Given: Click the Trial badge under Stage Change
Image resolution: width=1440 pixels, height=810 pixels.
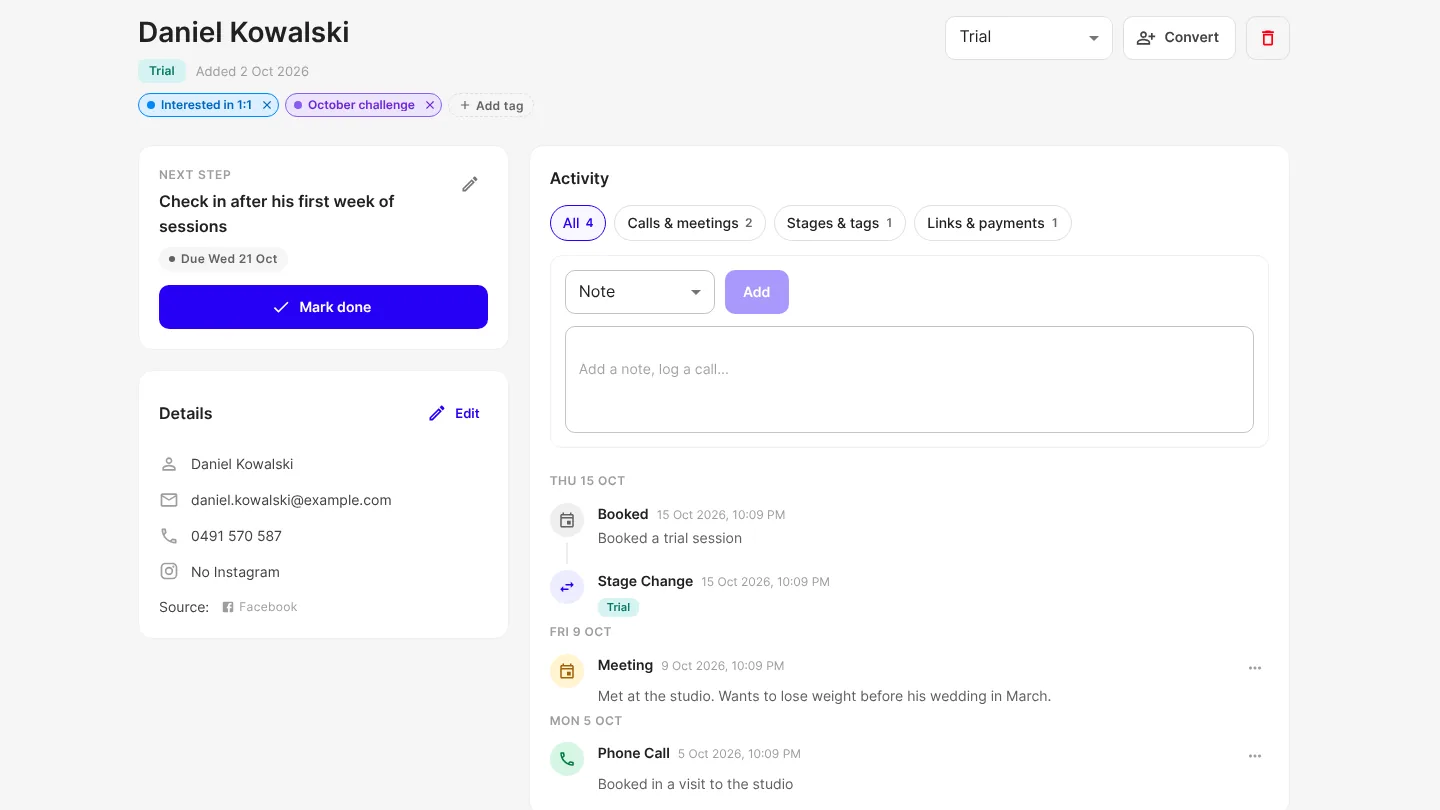Looking at the screenshot, I should 618,607.
